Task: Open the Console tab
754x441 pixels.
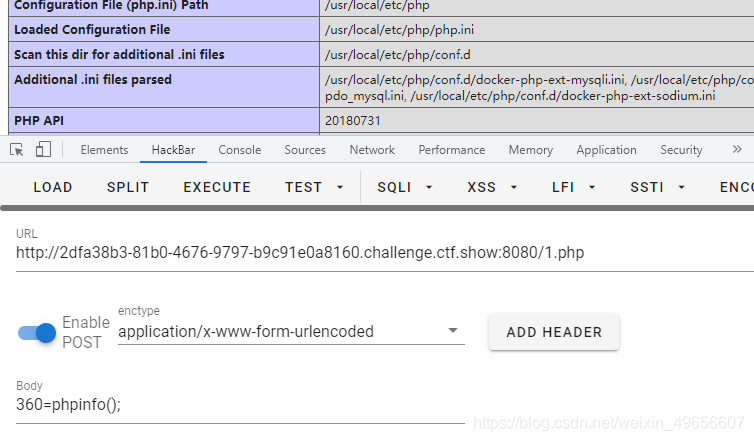Action: 239,150
